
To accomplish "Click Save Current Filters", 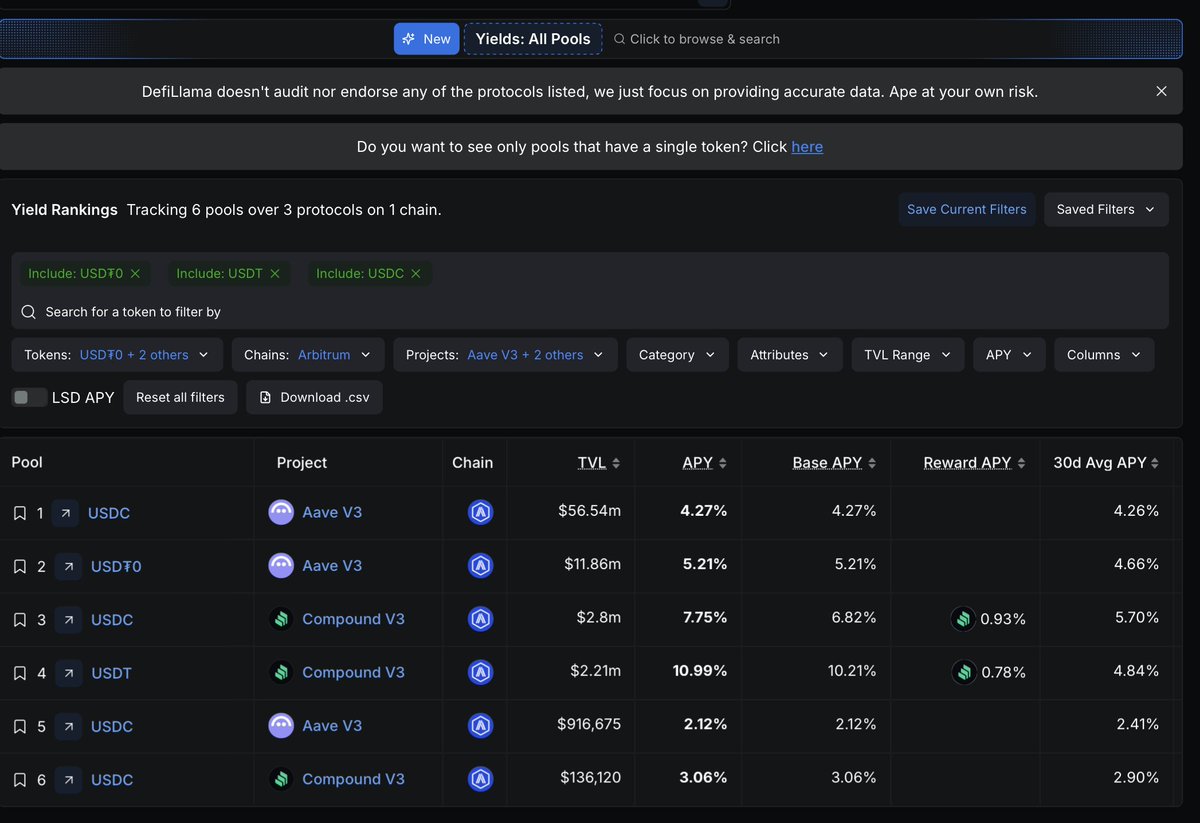I will pos(967,209).
